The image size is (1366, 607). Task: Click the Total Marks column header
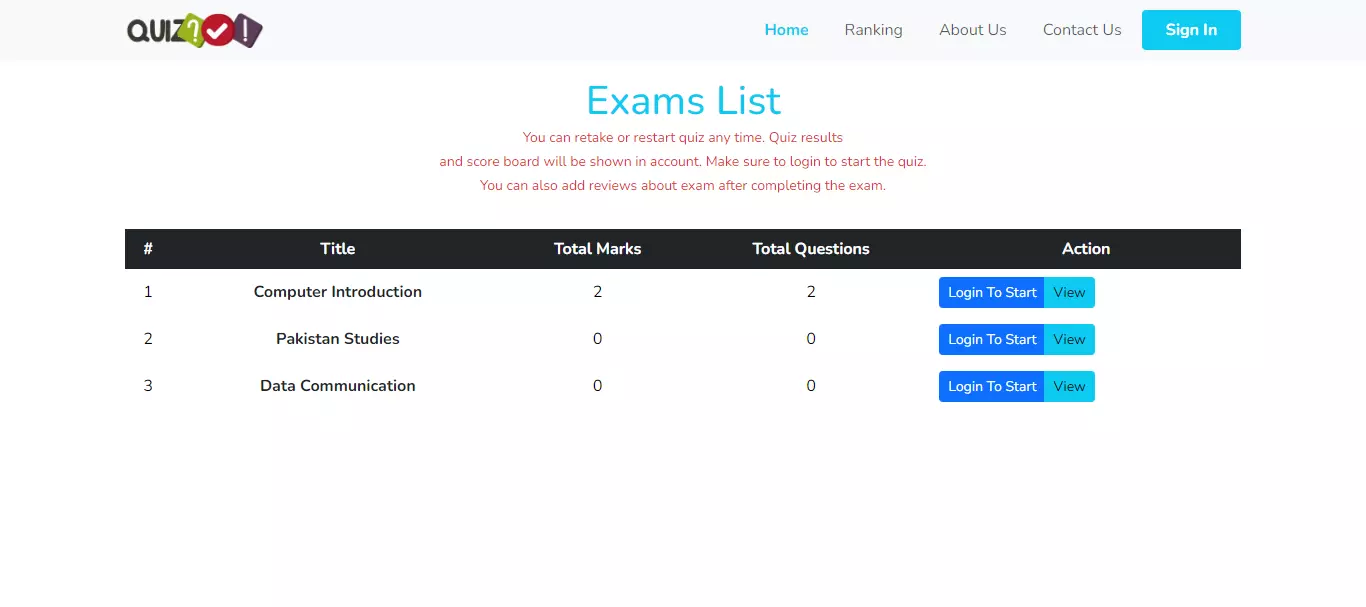pos(598,249)
